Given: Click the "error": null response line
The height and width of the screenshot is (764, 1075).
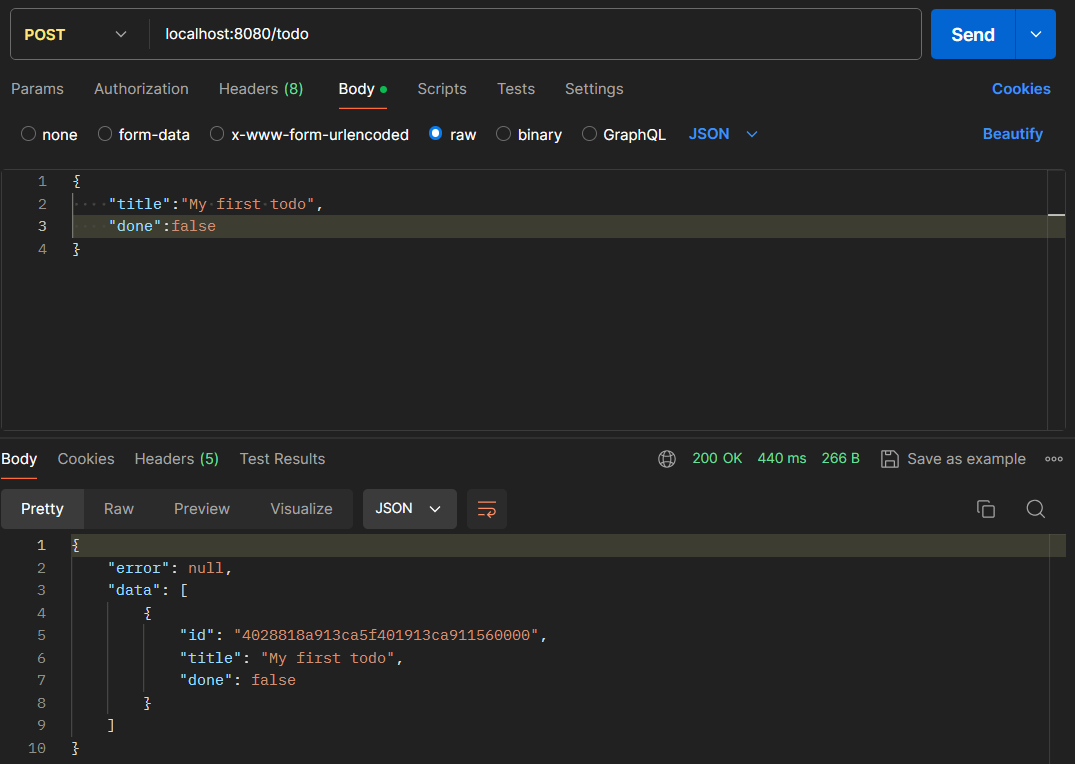Looking at the screenshot, I should point(170,569).
